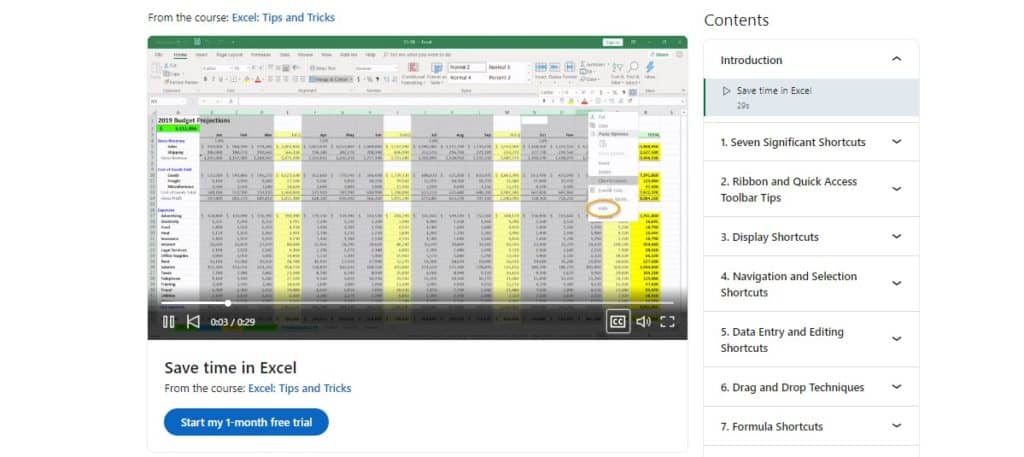This screenshot has height=457, width=1024.
Task: Start my 1-month free trial
Action: tap(246, 422)
